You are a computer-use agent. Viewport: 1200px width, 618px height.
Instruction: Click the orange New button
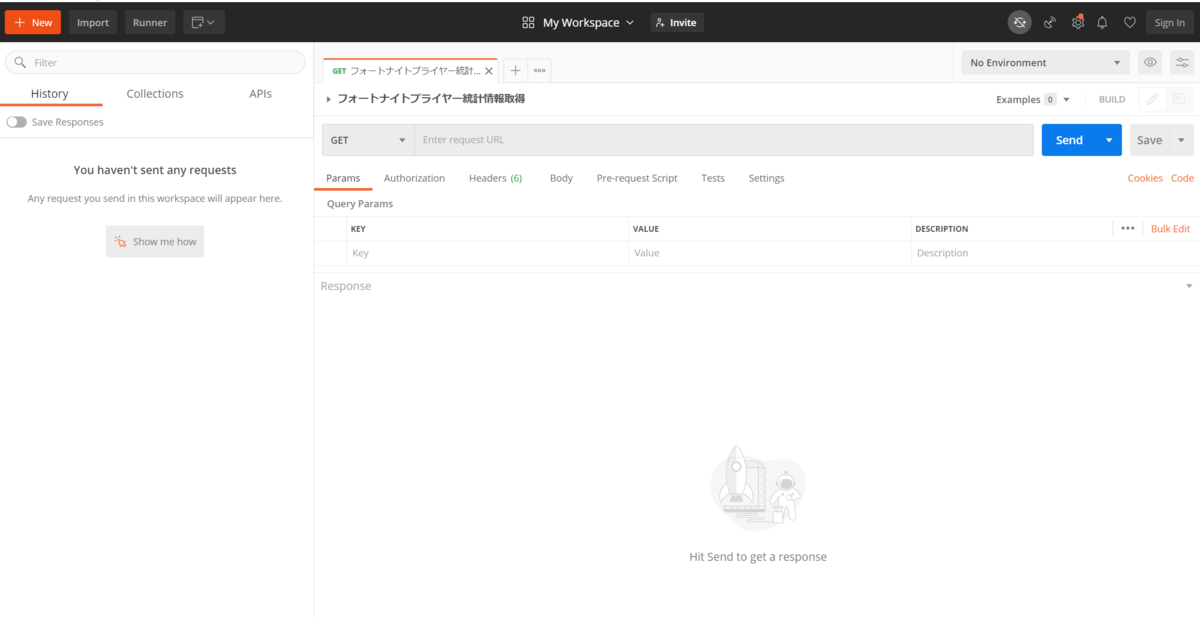[33, 22]
